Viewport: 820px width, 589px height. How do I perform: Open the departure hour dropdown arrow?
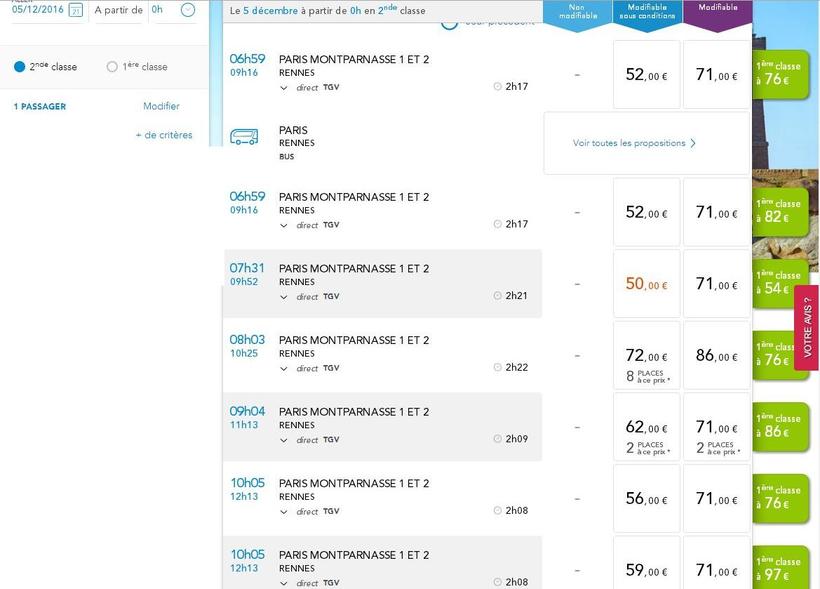click(188, 10)
